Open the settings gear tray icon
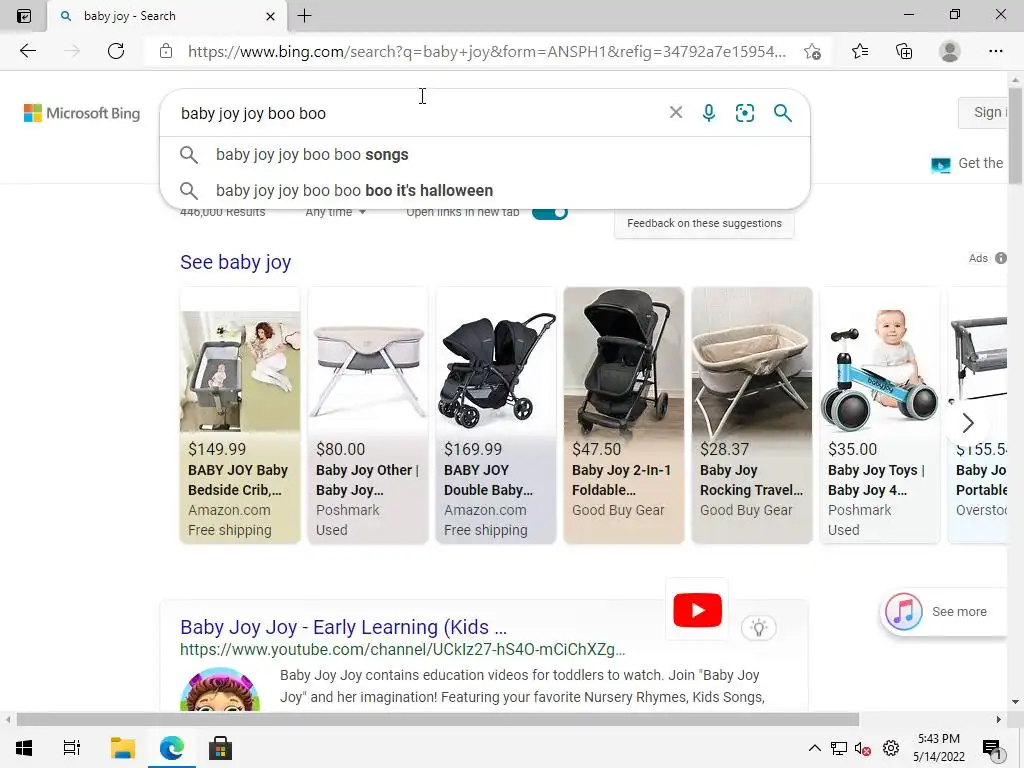 (891, 748)
